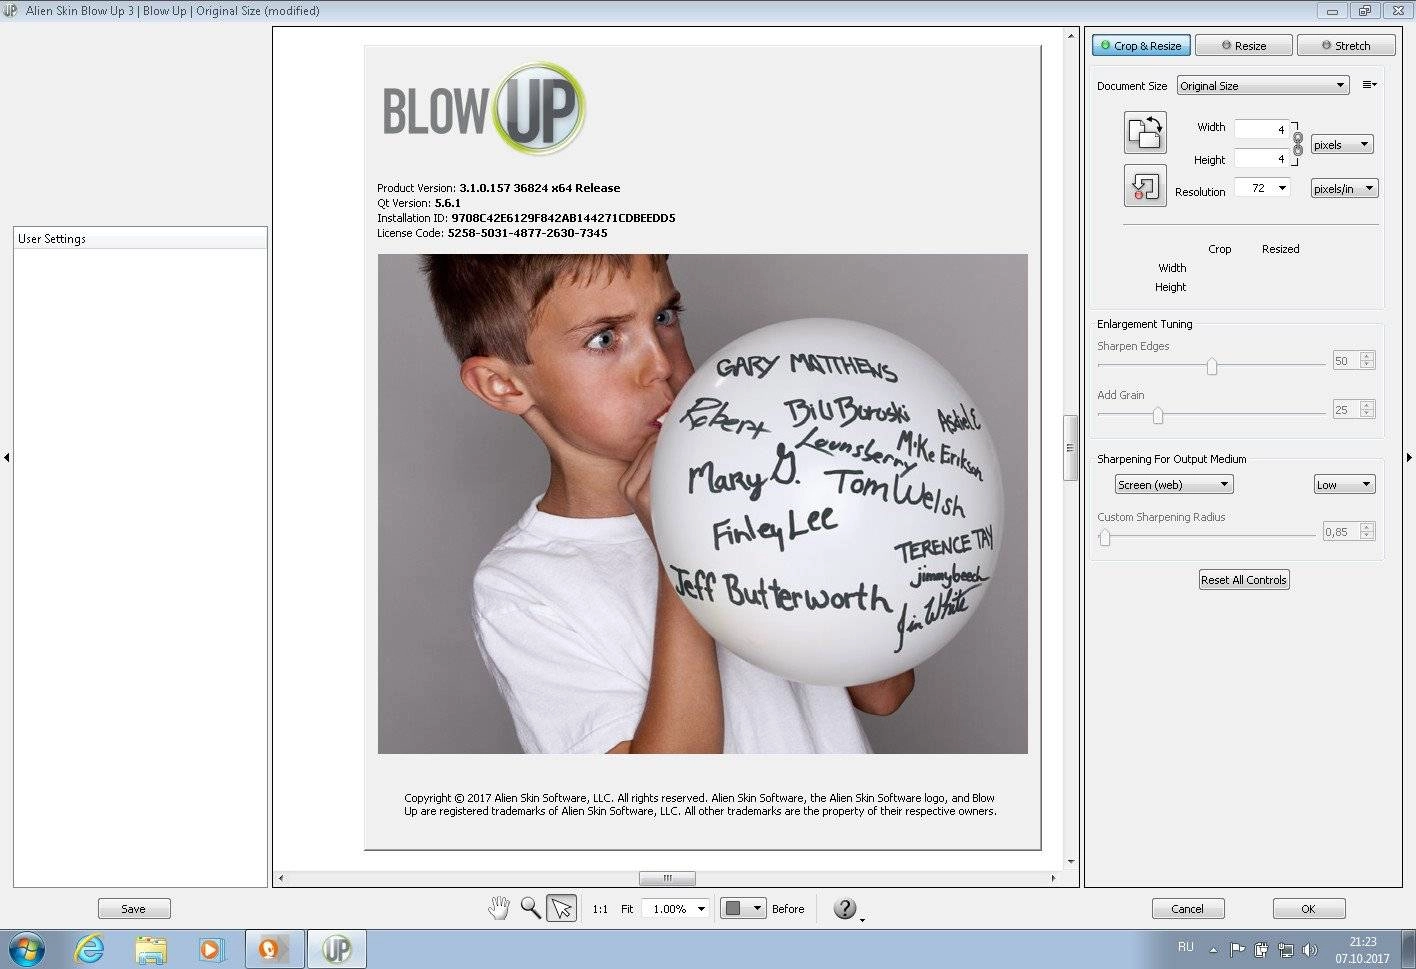
Task: Click the Custom Sharpening Radius slider handle
Action: click(x=1105, y=537)
